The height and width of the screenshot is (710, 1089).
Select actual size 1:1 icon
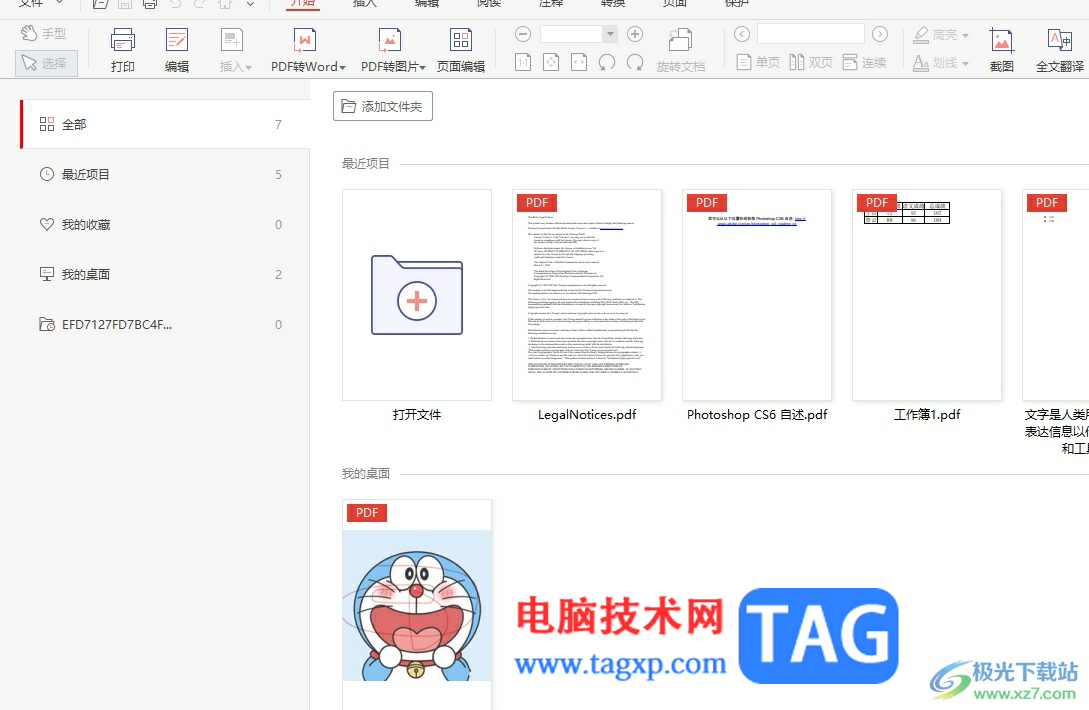523,63
